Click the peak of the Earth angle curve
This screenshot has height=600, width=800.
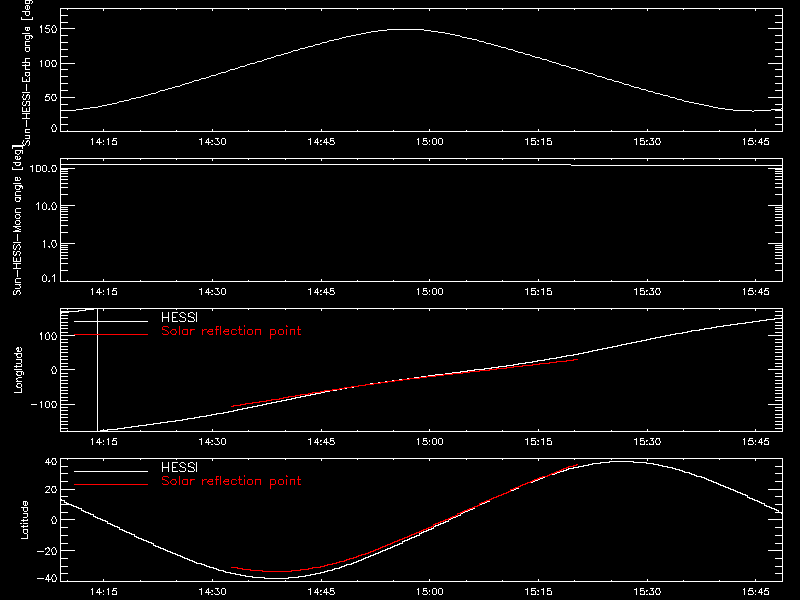(406, 30)
